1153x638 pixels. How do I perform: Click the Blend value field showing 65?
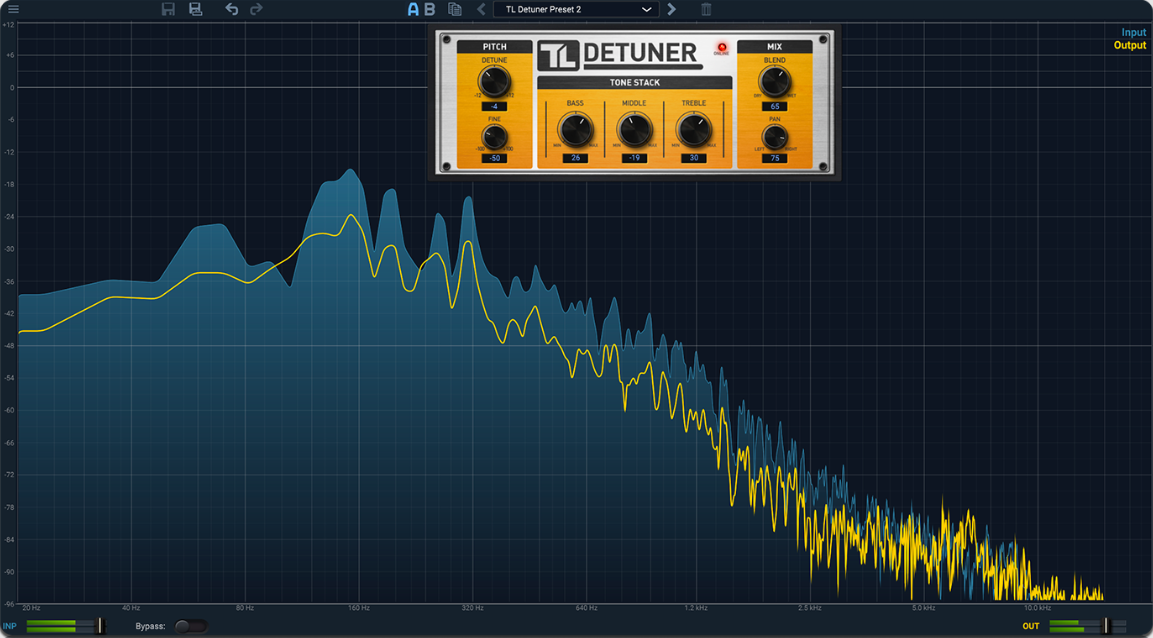(x=774, y=107)
